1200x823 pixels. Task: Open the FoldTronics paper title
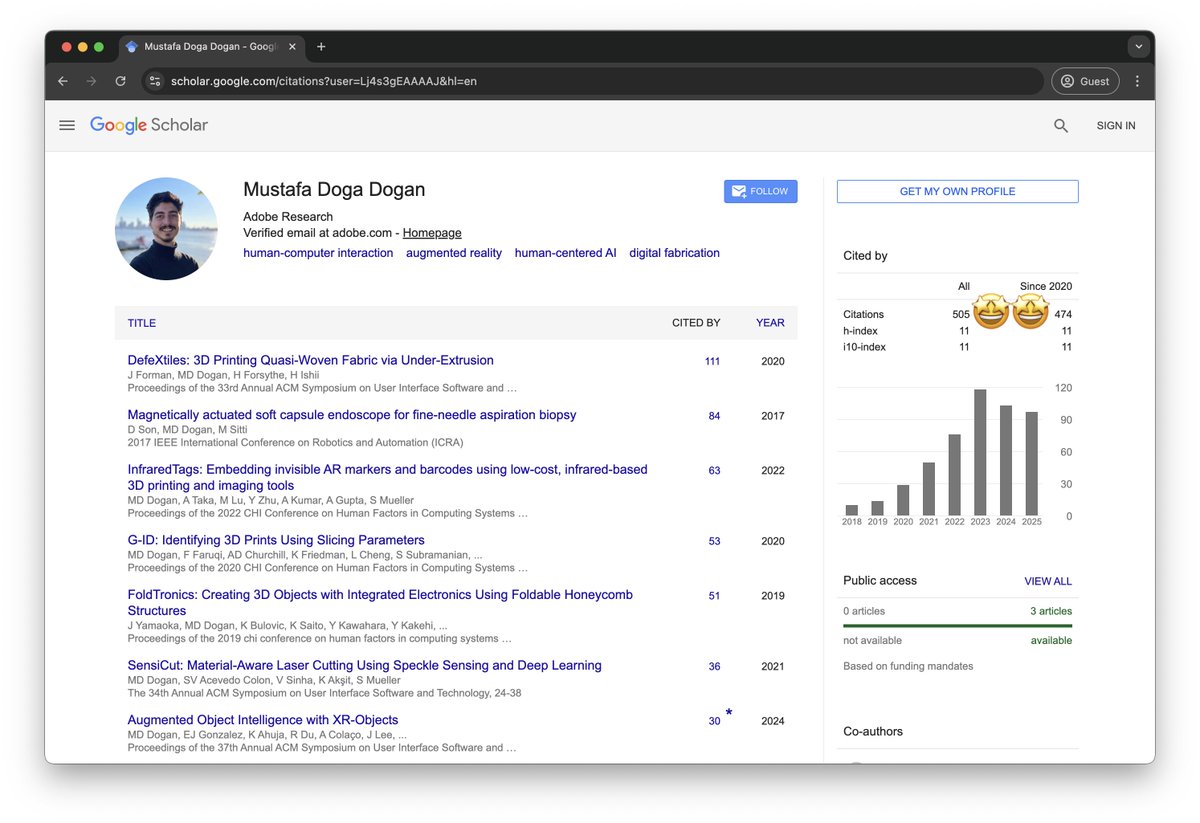point(380,602)
